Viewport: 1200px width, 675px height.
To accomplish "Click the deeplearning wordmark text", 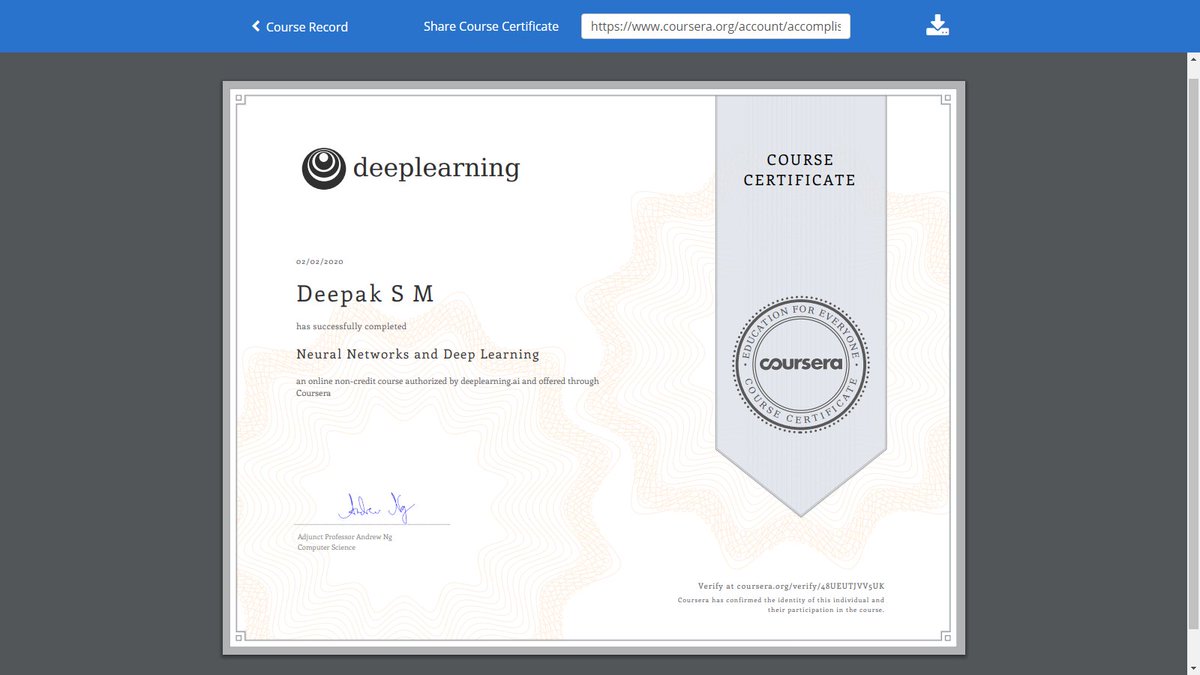I will click(x=436, y=167).
